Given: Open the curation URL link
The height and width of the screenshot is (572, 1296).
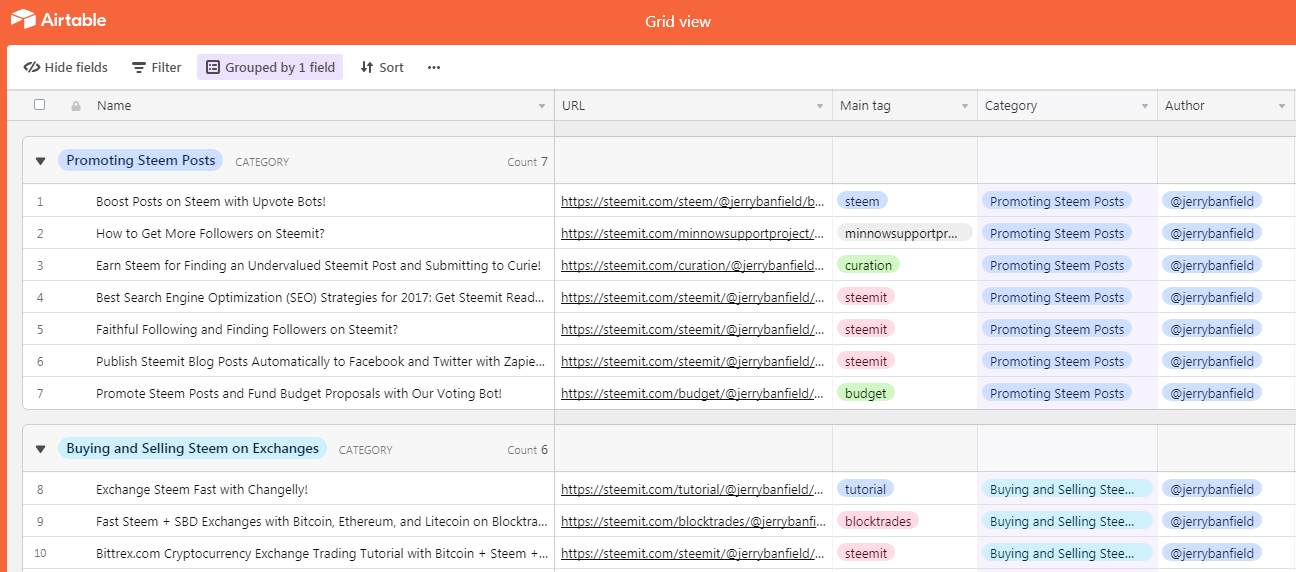Looking at the screenshot, I should pyautogui.click(x=694, y=265).
